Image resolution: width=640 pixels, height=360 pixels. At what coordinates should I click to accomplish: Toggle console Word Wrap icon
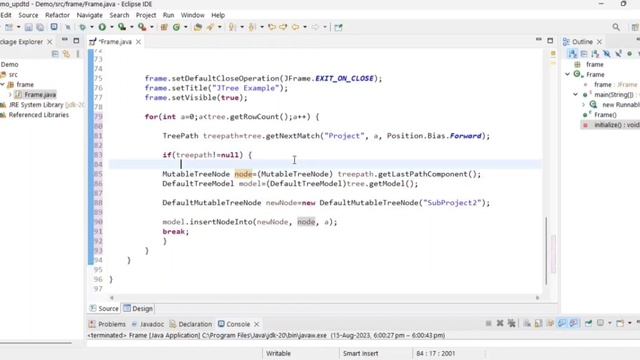coord(550,323)
